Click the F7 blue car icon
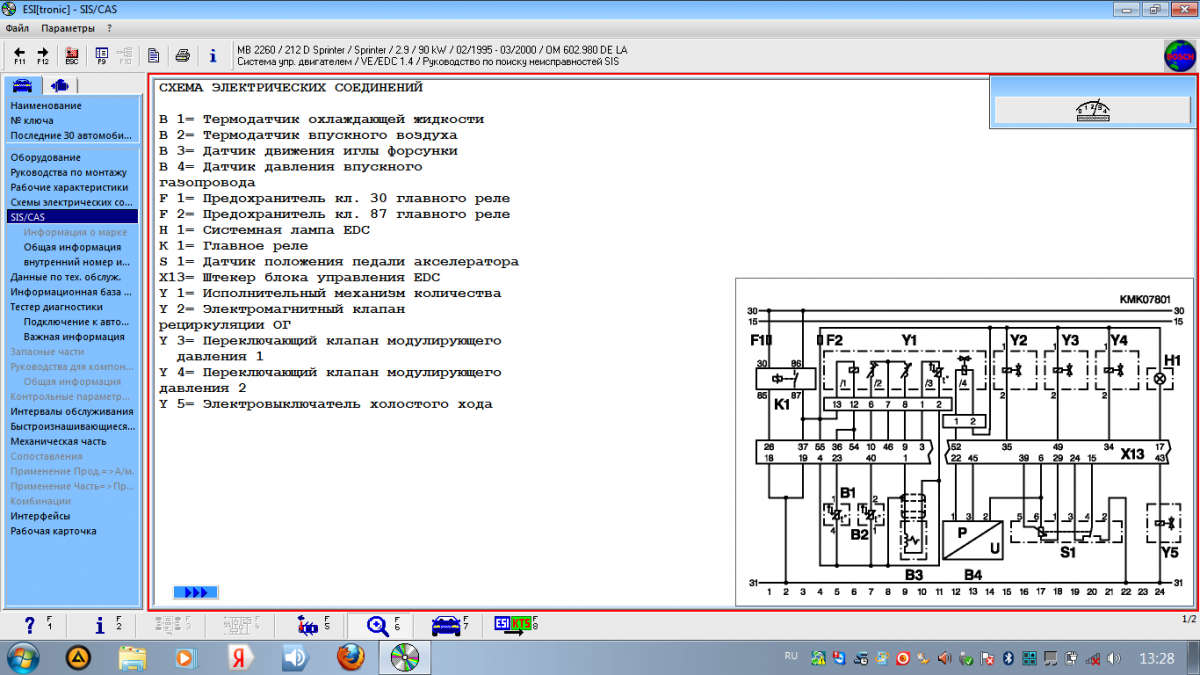The image size is (1200, 675). [x=451, y=626]
